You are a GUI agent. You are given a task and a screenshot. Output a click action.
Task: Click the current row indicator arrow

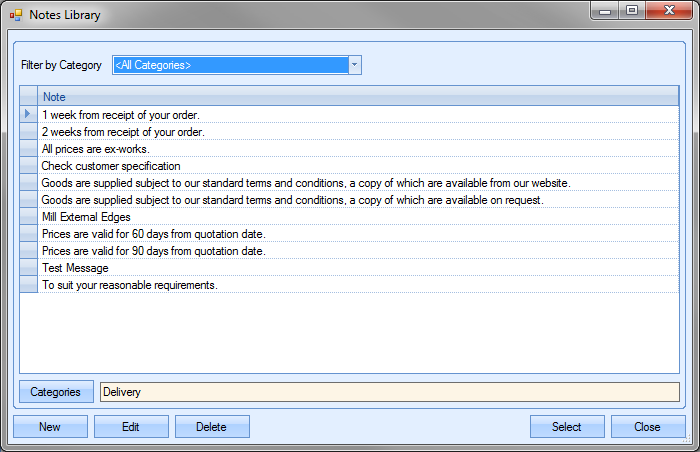pyautogui.click(x=28, y=115)
